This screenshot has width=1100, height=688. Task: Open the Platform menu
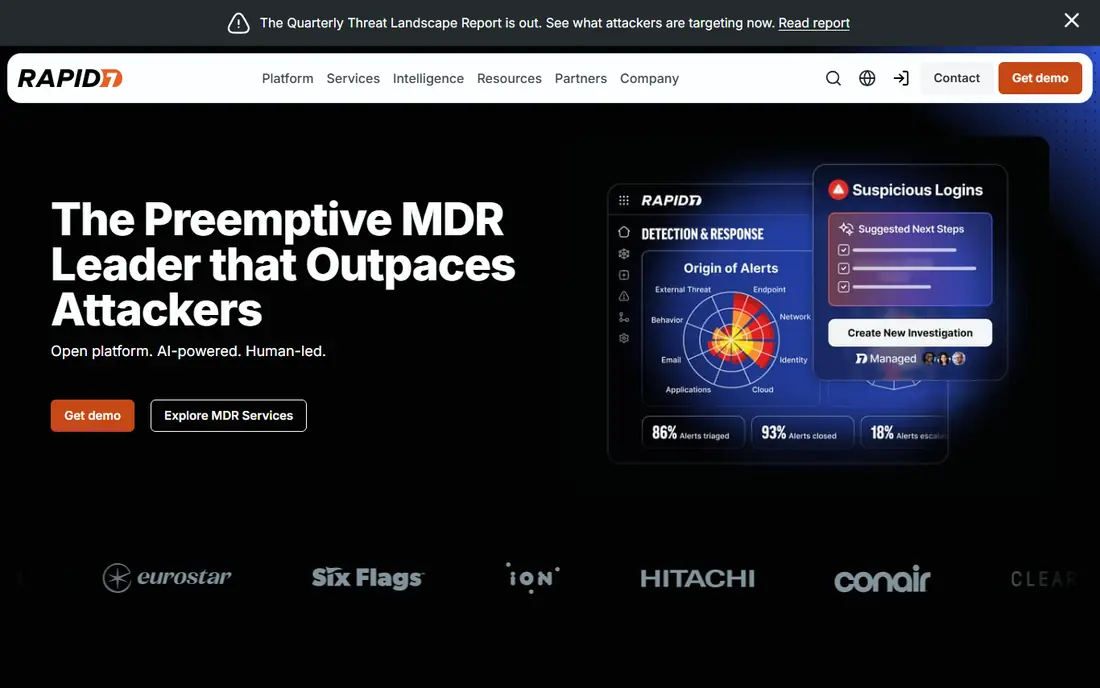pos(288,79)
